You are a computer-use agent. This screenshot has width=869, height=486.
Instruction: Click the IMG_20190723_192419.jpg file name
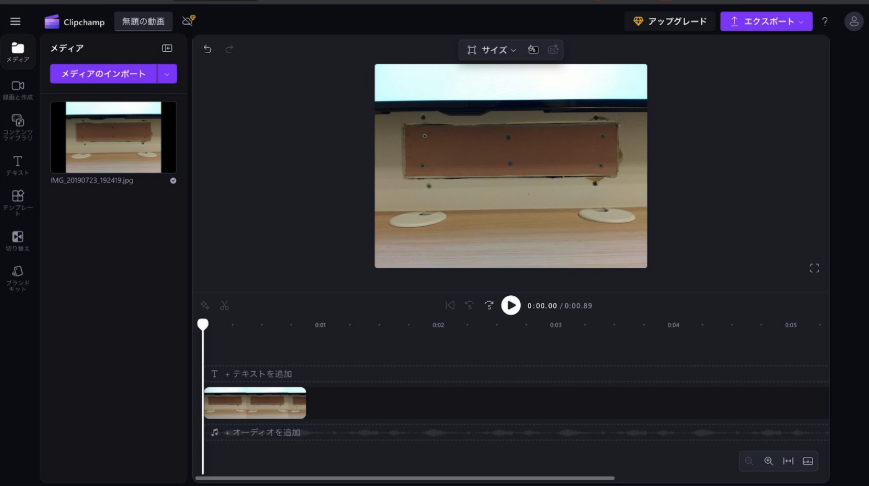92,181
